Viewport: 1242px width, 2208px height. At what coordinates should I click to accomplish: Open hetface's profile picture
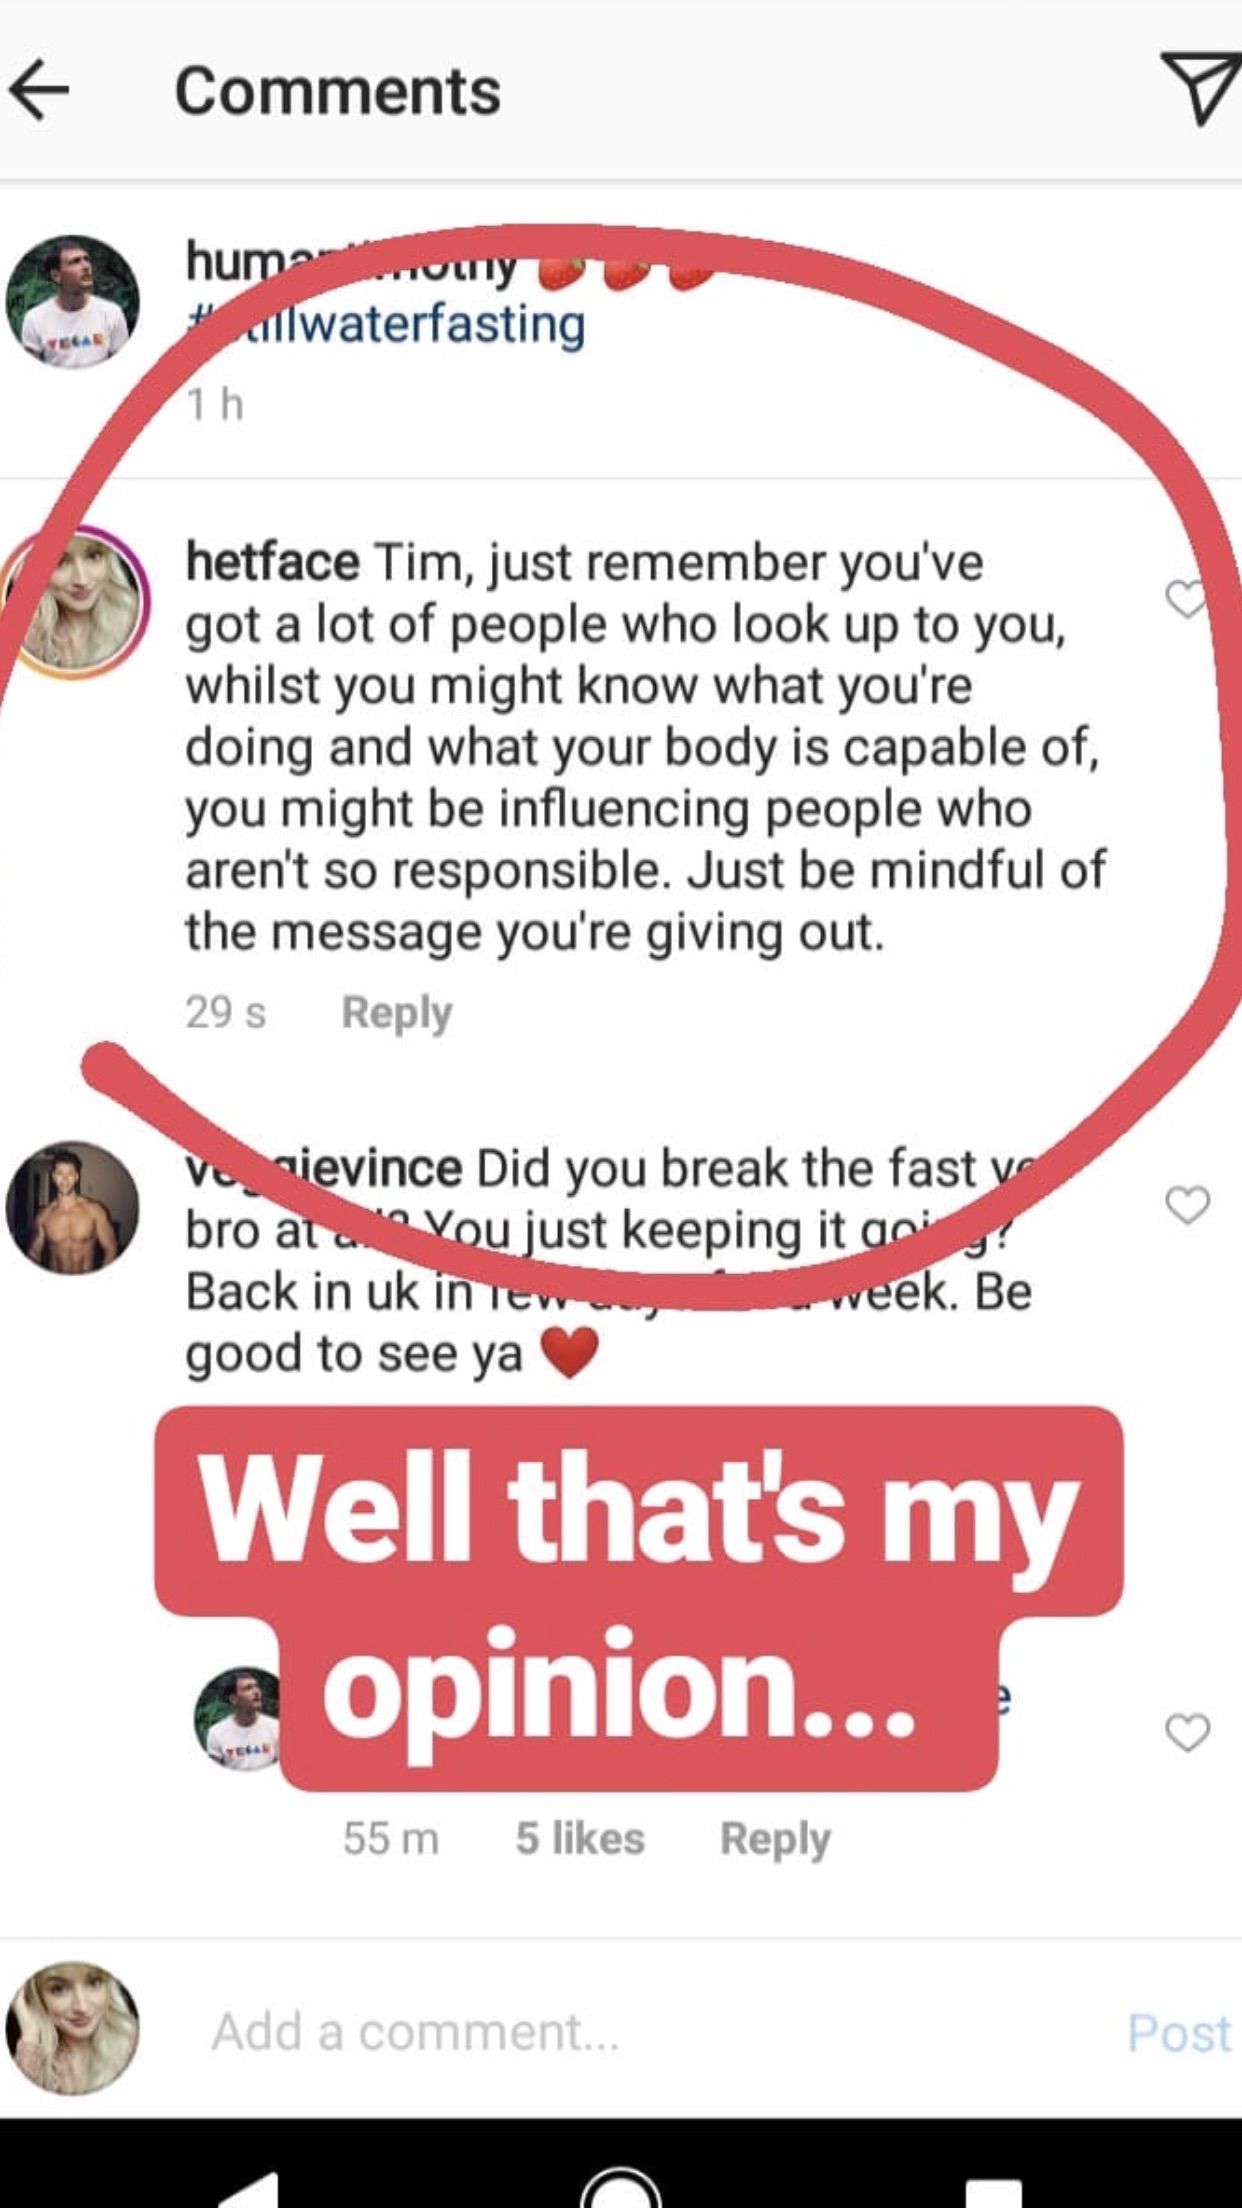74,602
